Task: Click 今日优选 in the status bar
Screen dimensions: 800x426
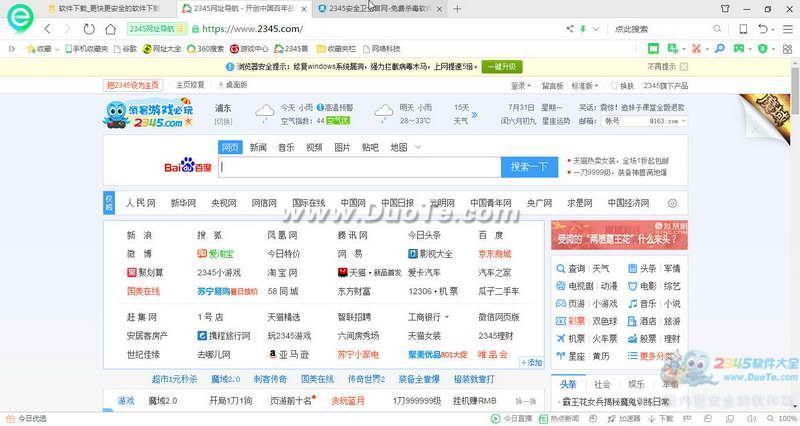Action: [27, 419]
